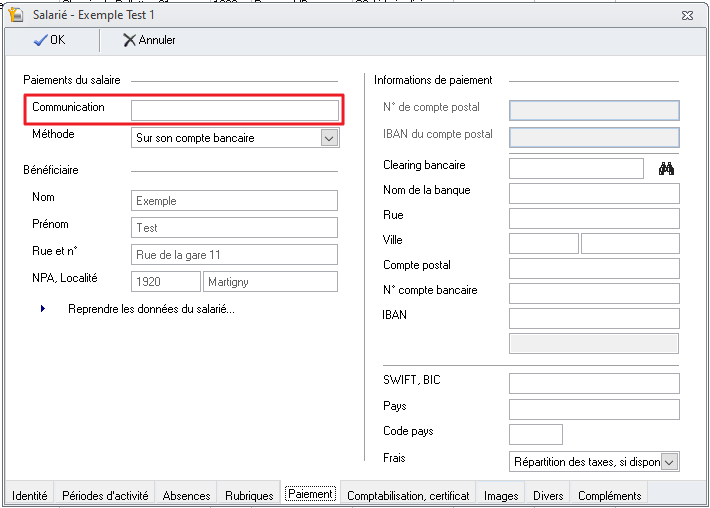Image resolution: width=710 pixels, height=508 pixels.
Task: Click the OK checkmark button
Action: (x=49, y=40)
